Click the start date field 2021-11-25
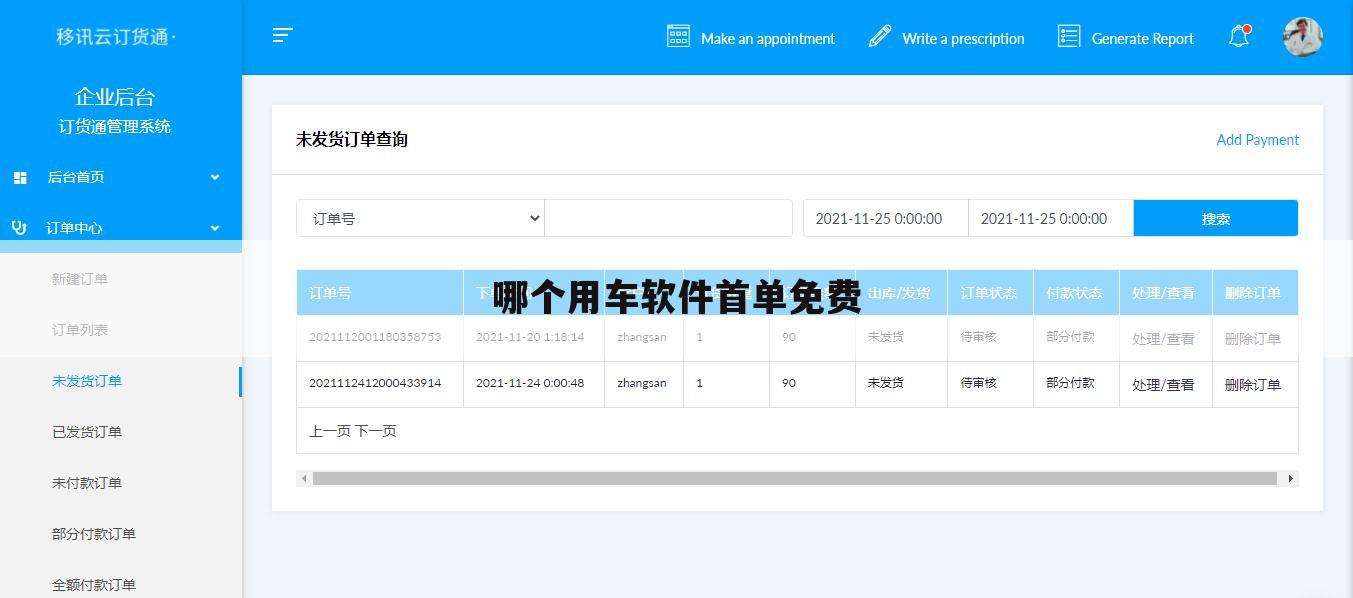The height and width of the screenshot is (598, 1353). pyautogui.click(x=886, y=218)
